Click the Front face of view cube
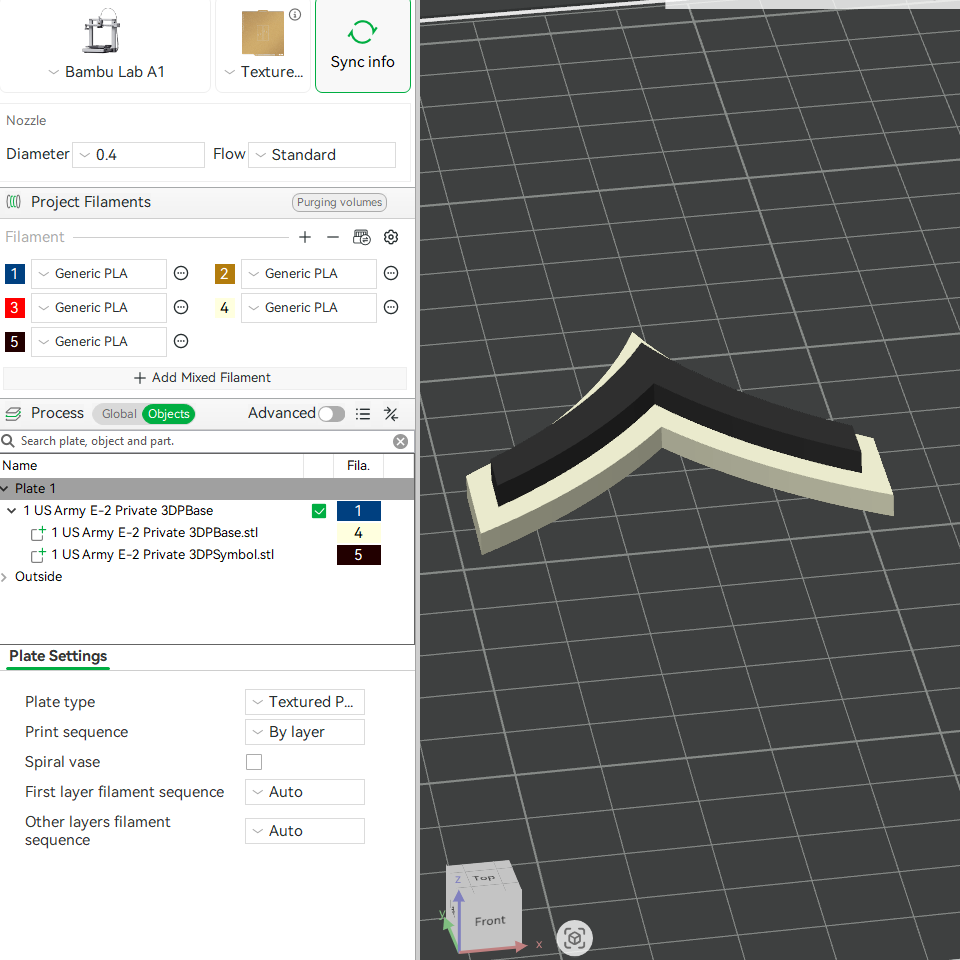This screenshot has height=960, width=960. [x=490, y=920]
